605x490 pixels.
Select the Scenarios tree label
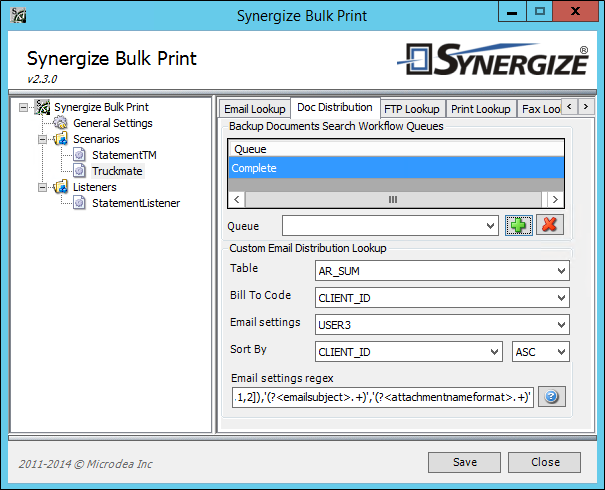96,139
